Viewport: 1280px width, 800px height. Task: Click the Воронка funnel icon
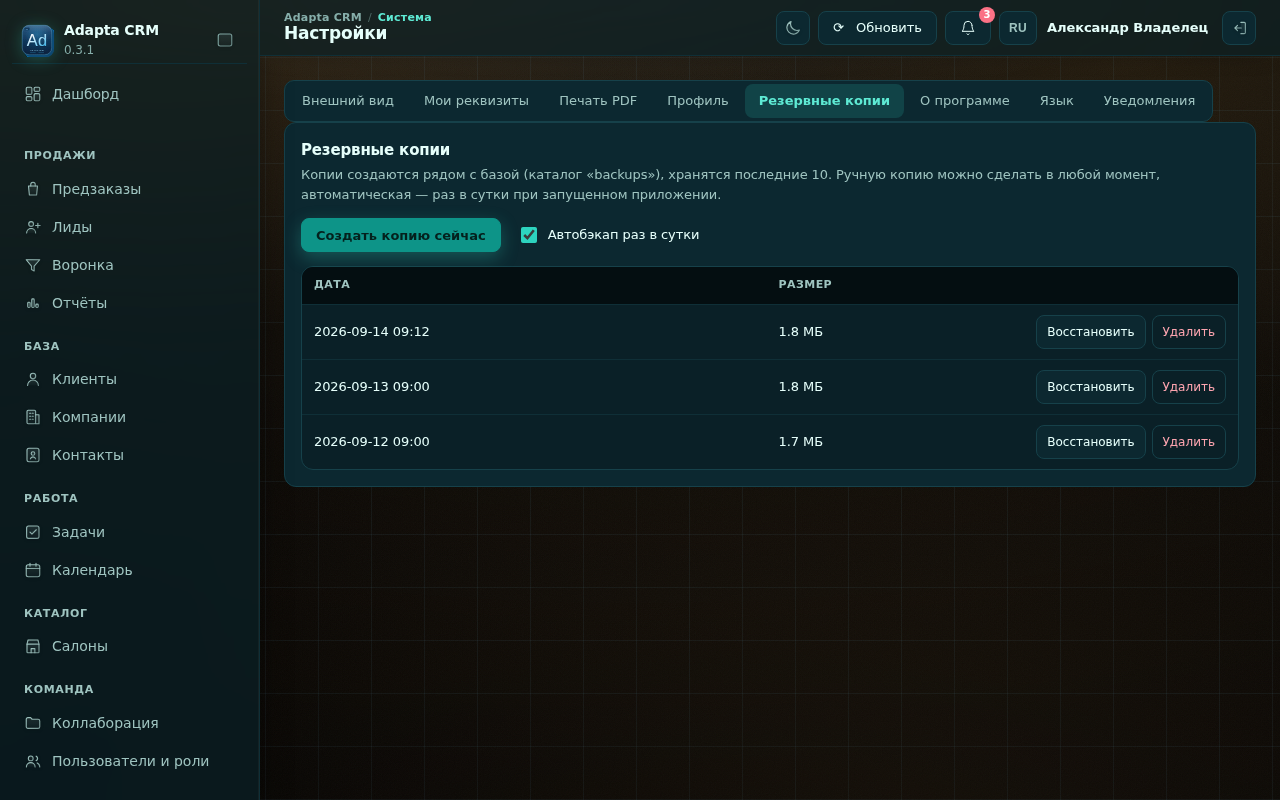pyautogui.click(x=33, y=265)
